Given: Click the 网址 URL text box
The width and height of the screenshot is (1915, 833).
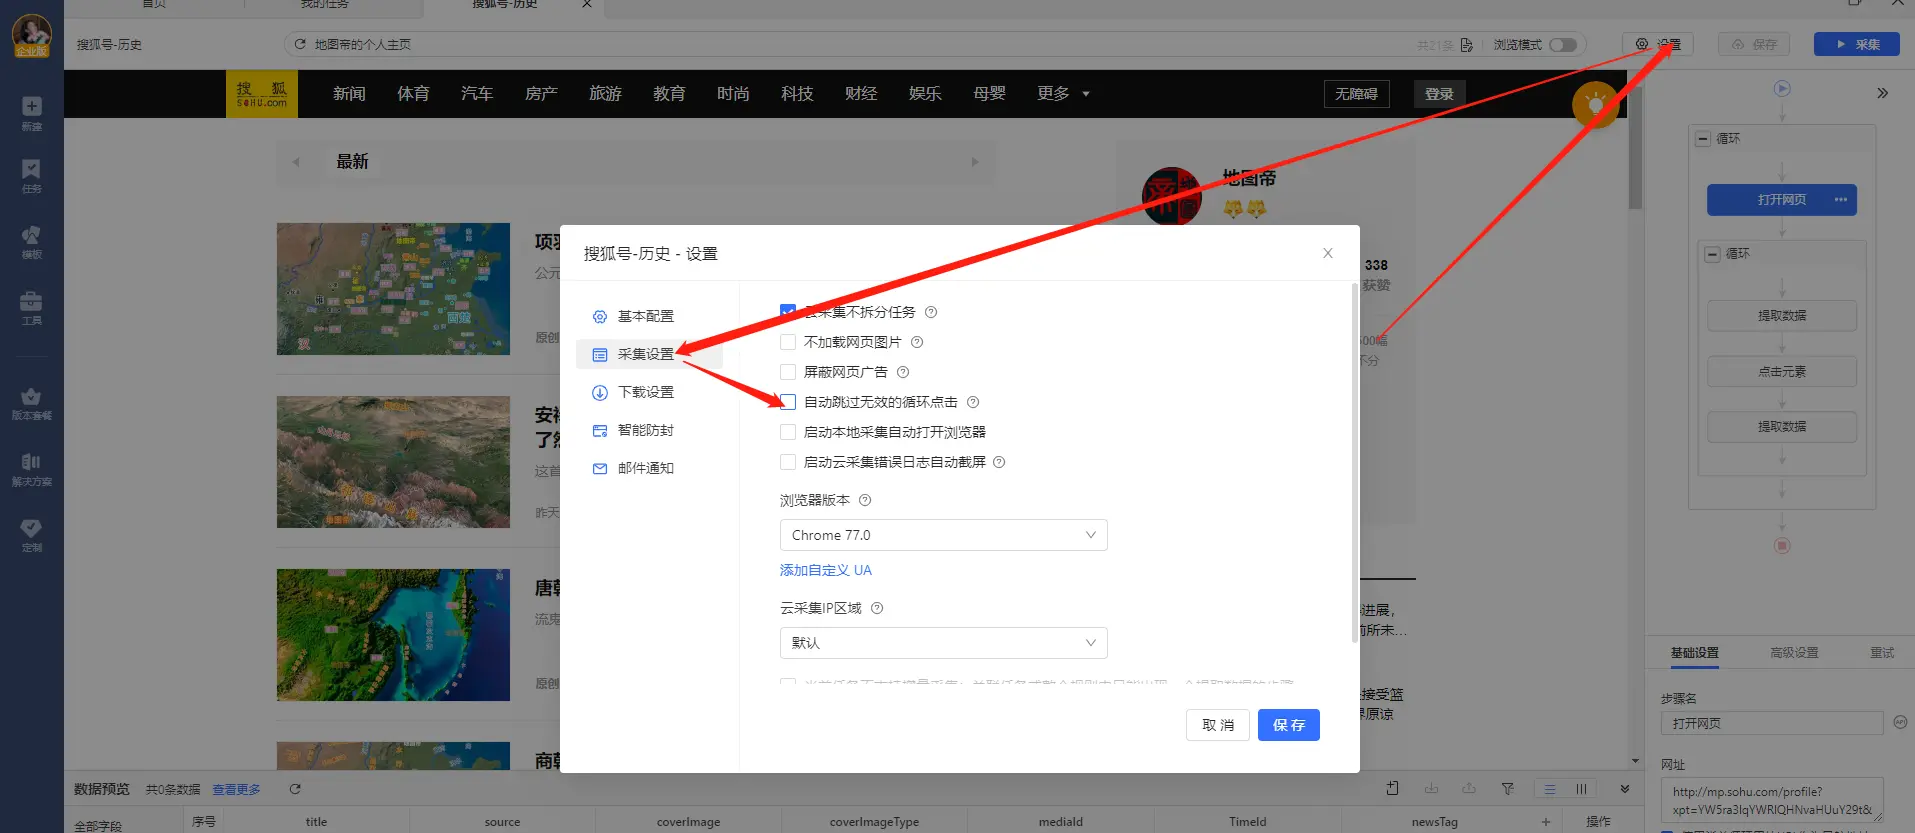Looking at the screenshot, I should (x=1772, y=801).
